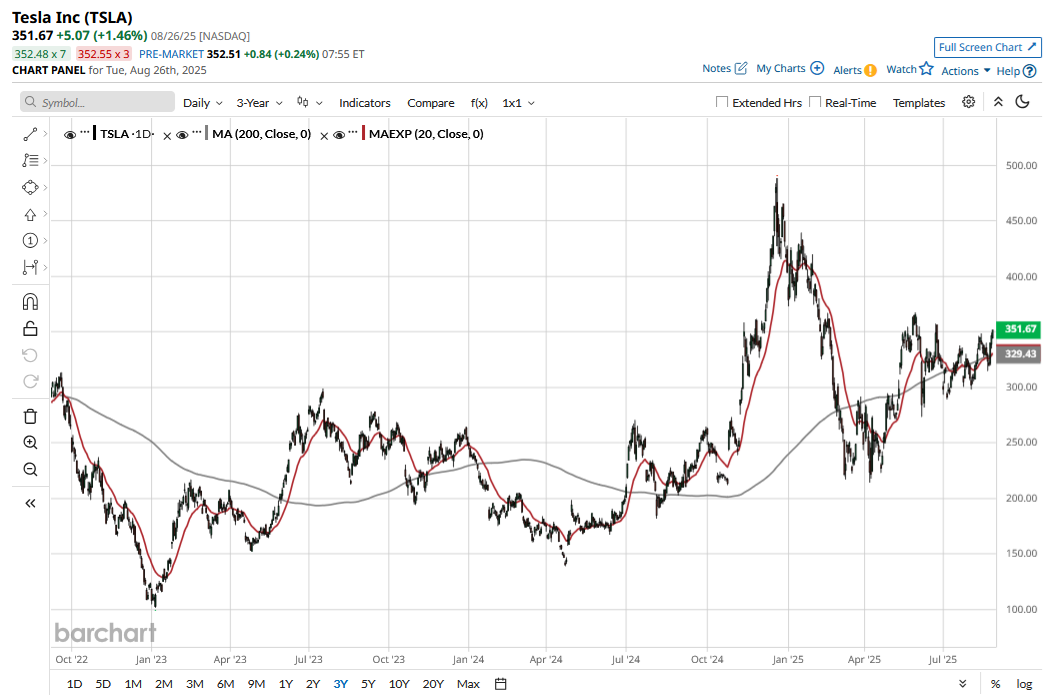
Task: Click the Alerts exclamation icon
Action: [x=870, y=70]
